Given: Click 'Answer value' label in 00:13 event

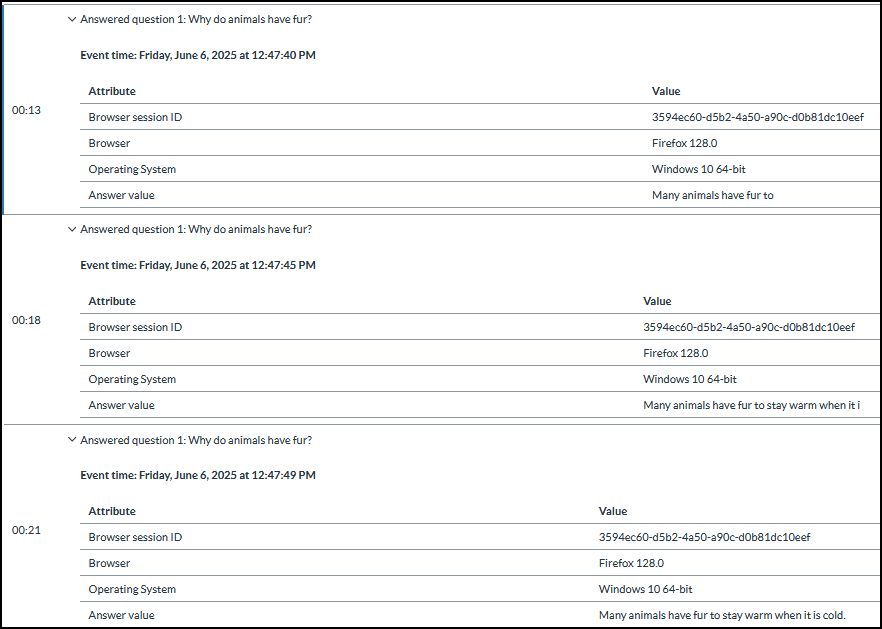Looking at the screenshot, I should point(122,195).
